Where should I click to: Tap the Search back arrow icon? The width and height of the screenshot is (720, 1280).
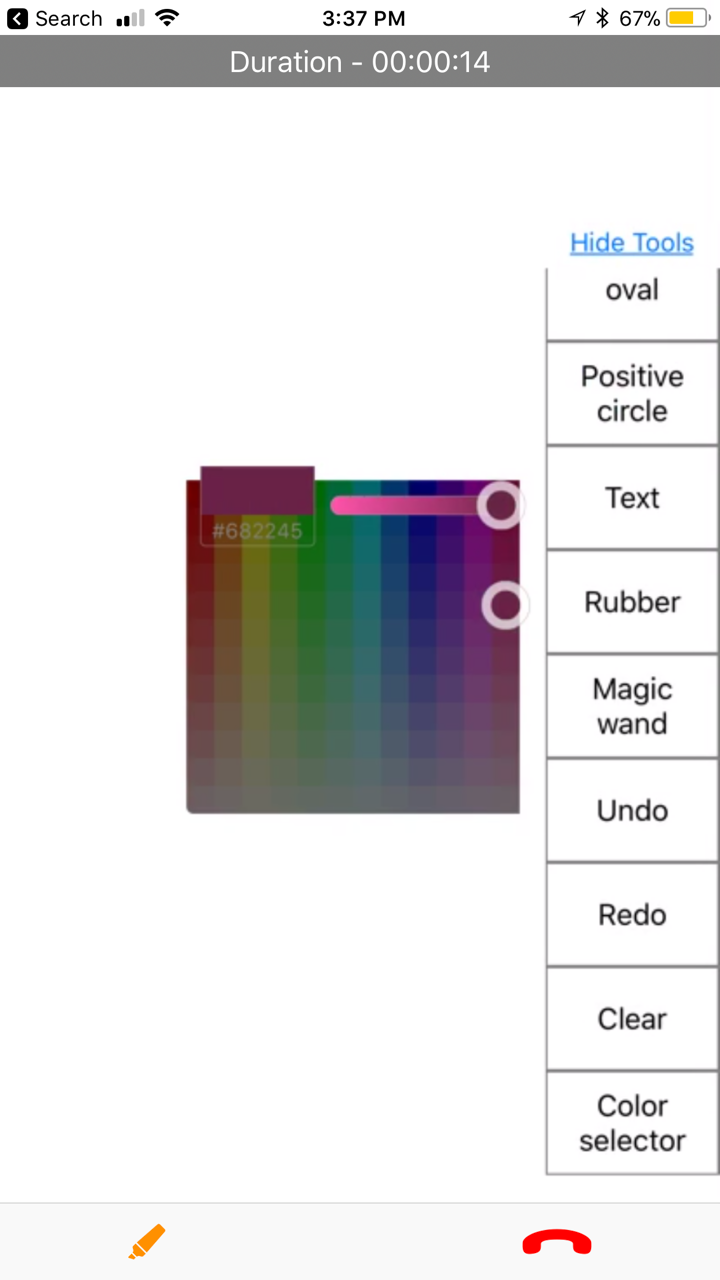point(17,18)
